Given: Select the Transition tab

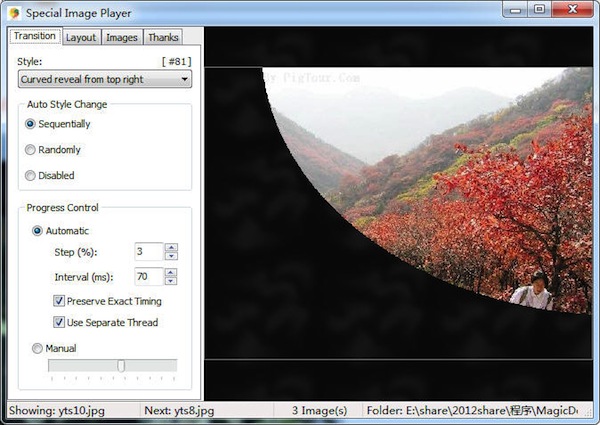Looking at the screenshot, I should point(34,37).
